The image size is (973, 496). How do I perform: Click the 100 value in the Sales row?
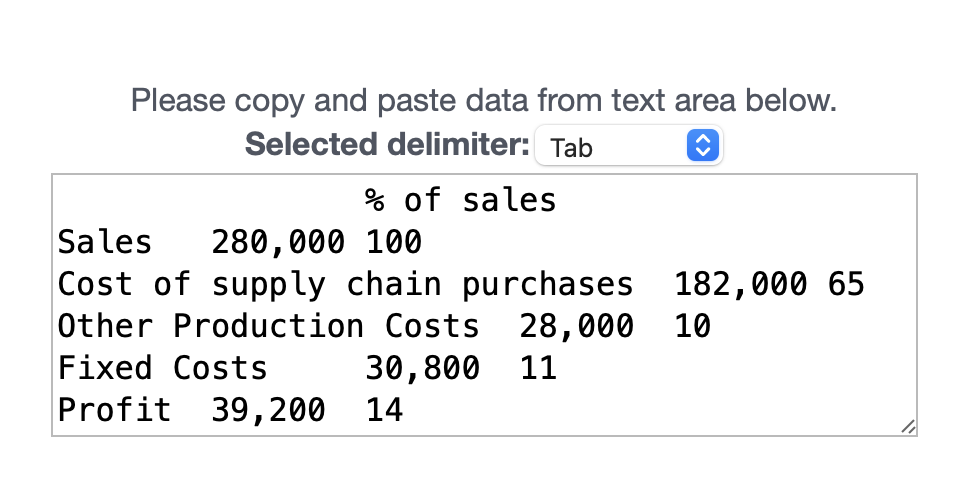pos(394,242)
